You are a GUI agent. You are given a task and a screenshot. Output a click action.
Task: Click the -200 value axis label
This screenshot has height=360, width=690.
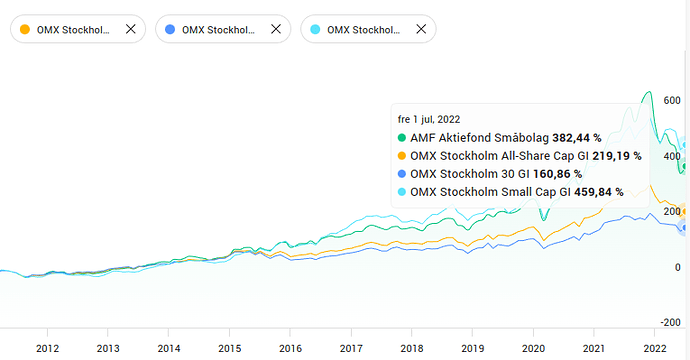coord(671,322)
